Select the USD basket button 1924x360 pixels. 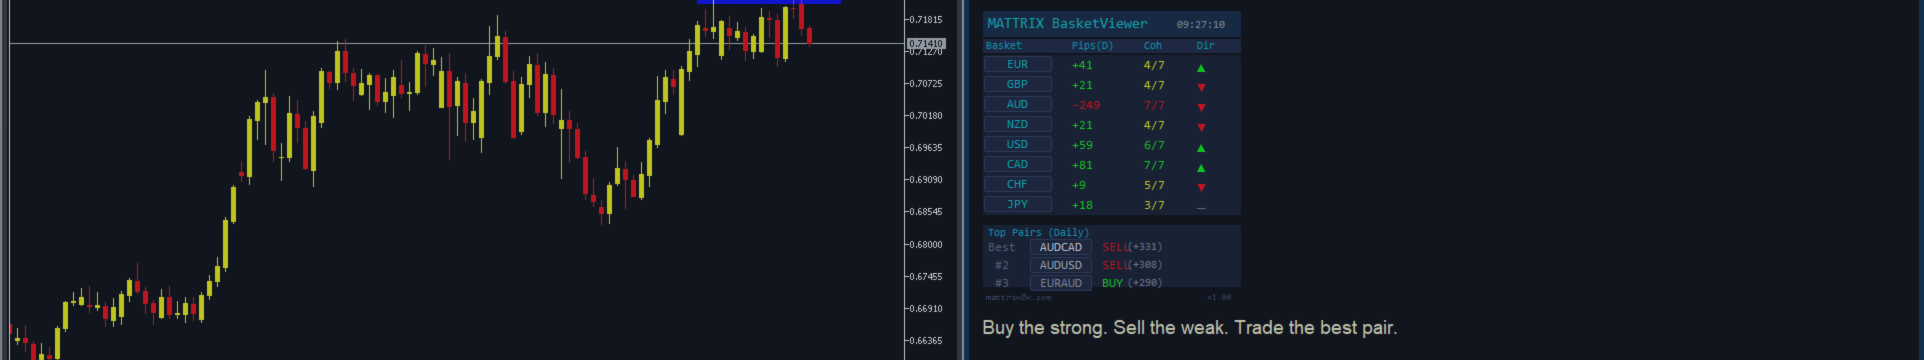pos(1017,144)
